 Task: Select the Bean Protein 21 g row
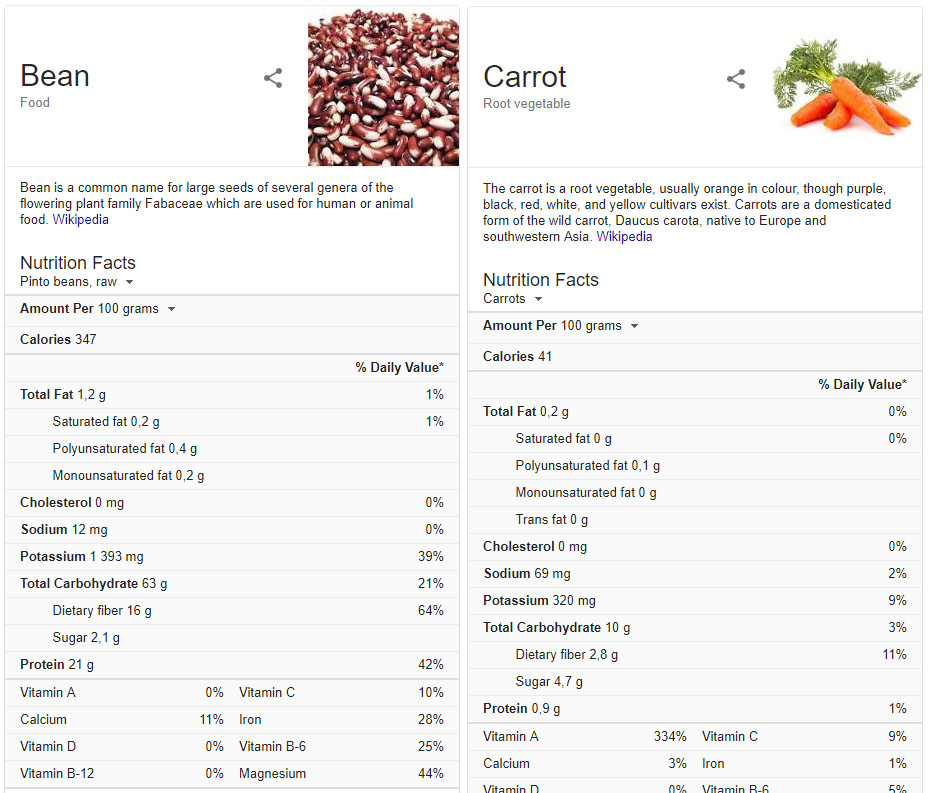point(232,665)
